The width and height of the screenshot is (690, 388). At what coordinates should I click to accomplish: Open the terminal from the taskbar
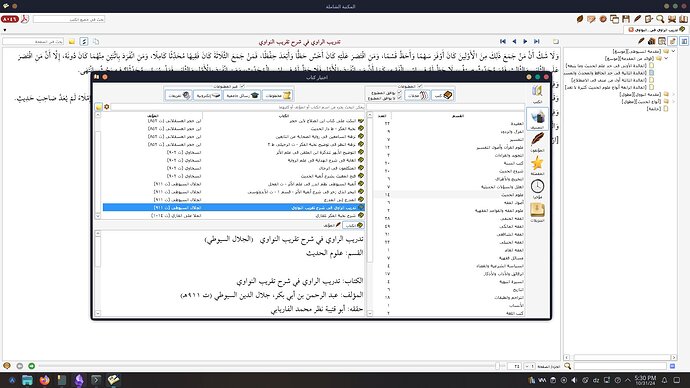pyautogui.click(x=96, y=380)
